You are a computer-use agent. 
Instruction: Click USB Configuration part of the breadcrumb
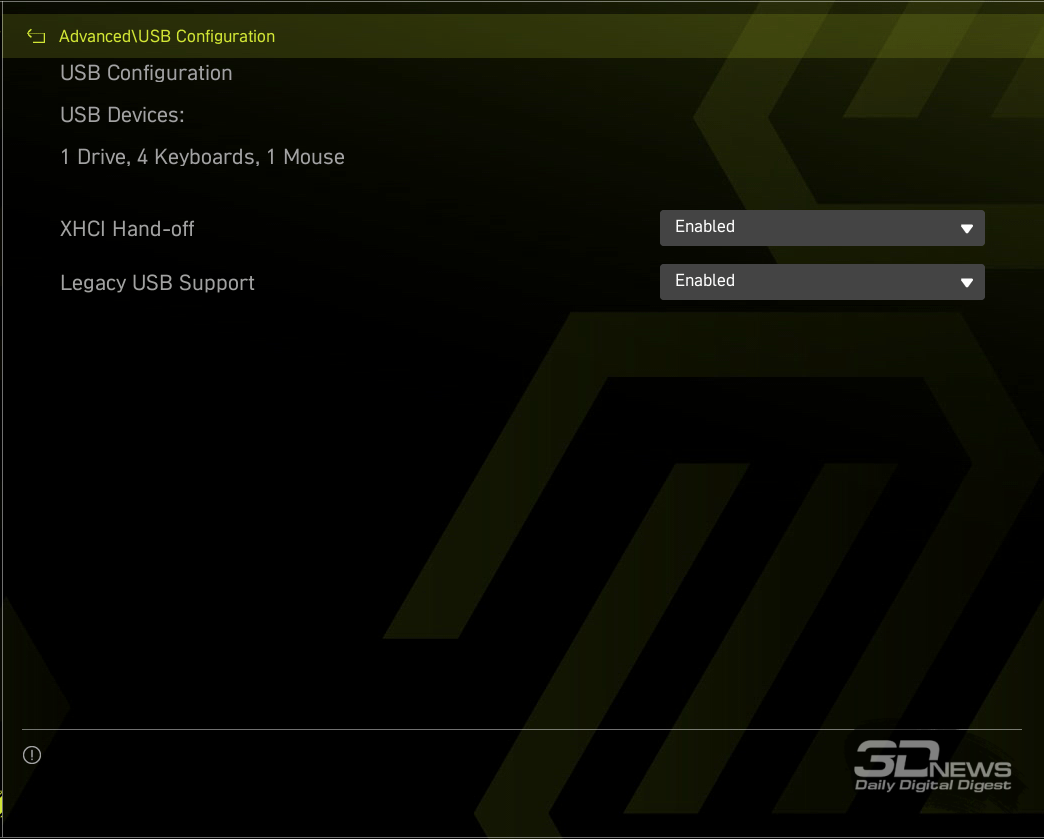206,37
